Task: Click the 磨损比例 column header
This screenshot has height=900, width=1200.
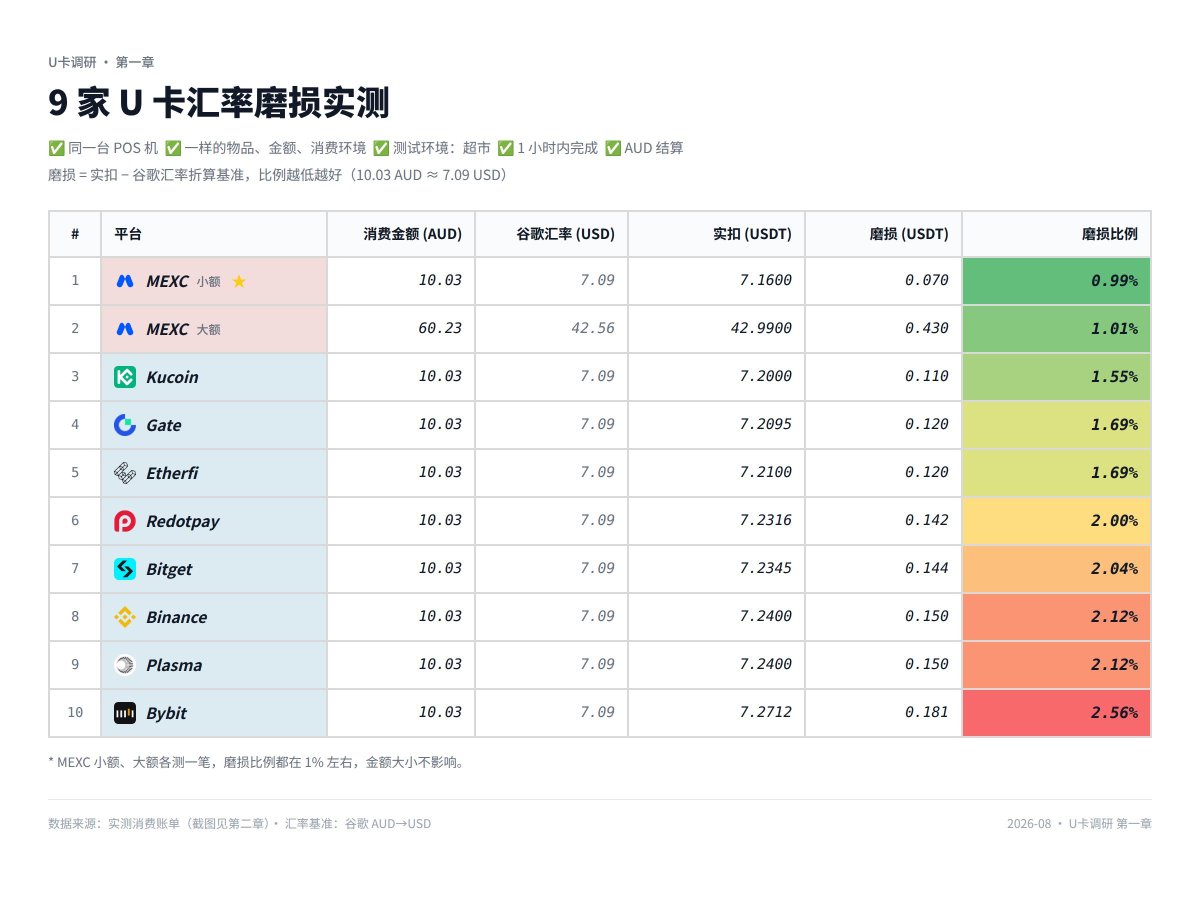Action: point(1057,234)
